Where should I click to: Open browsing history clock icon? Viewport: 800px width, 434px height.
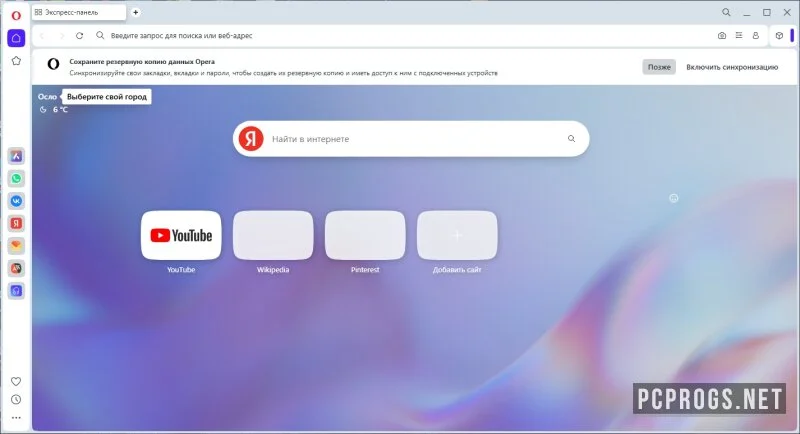click(16, 400)
